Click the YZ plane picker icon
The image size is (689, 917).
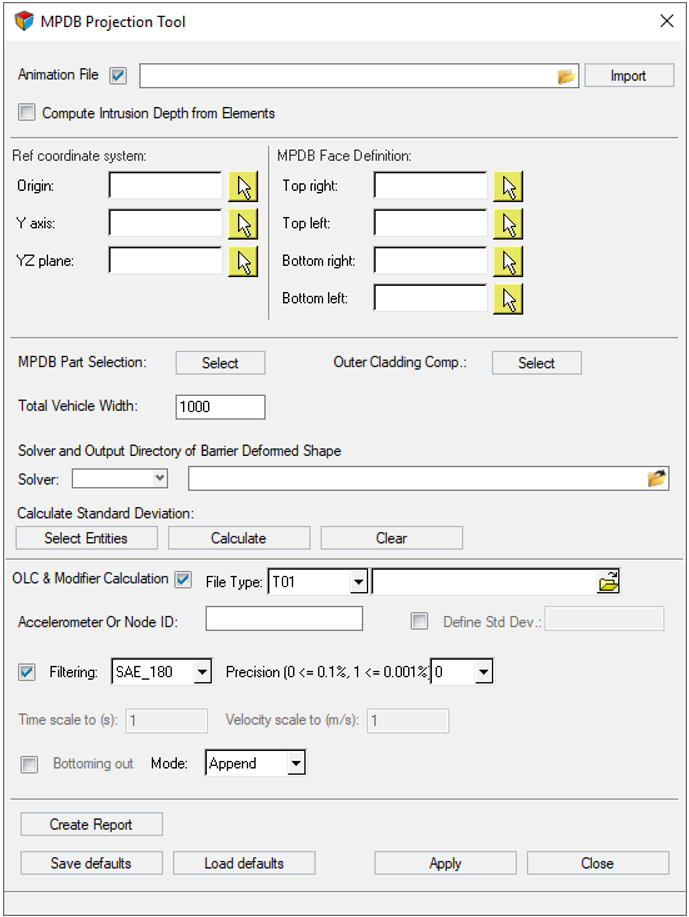(x=242, y=261)
